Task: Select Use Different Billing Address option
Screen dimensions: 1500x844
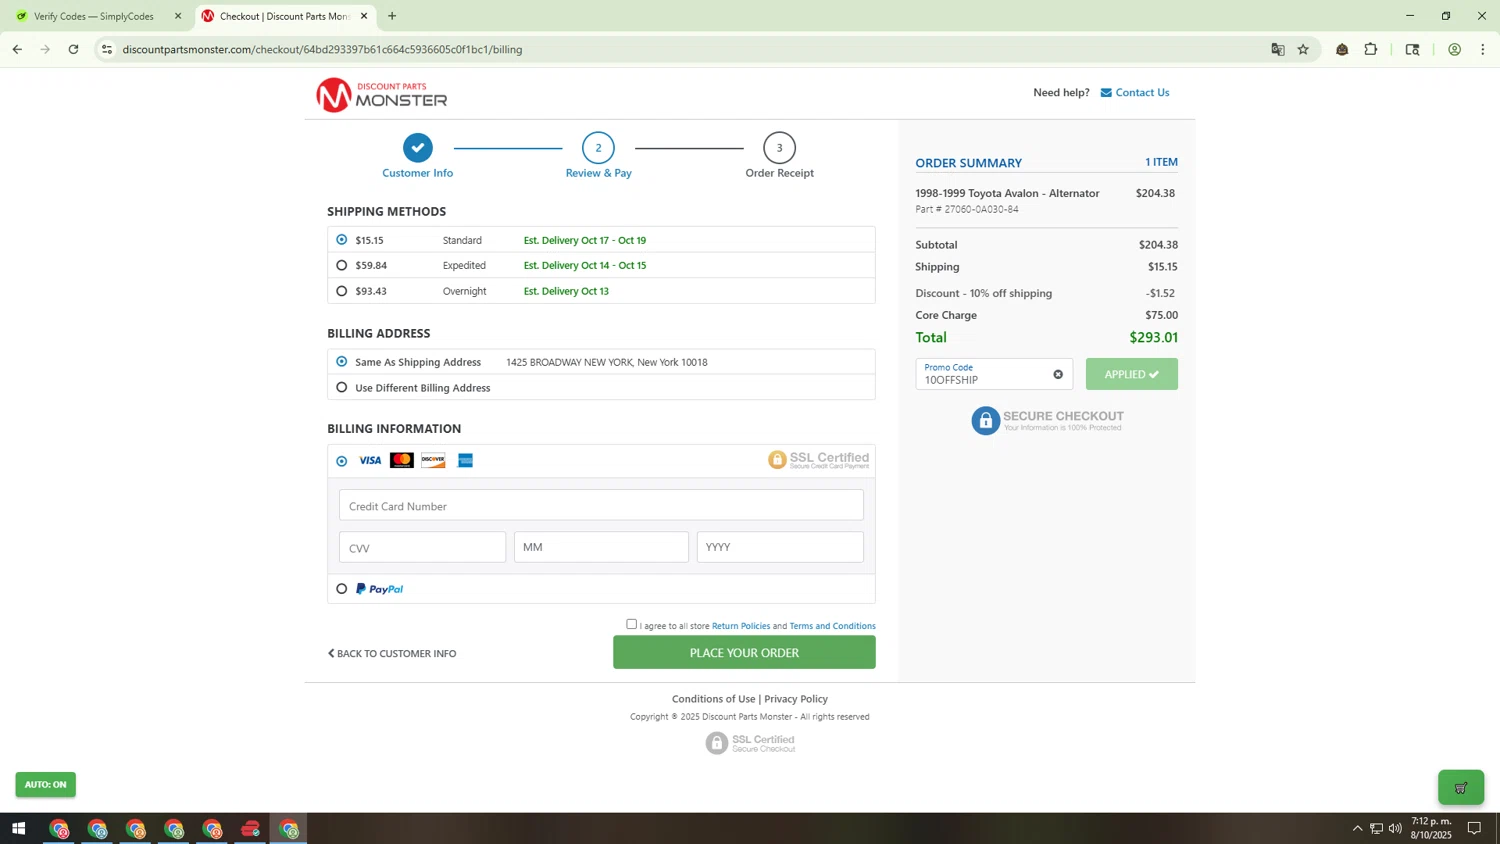Action: point(342,388)
